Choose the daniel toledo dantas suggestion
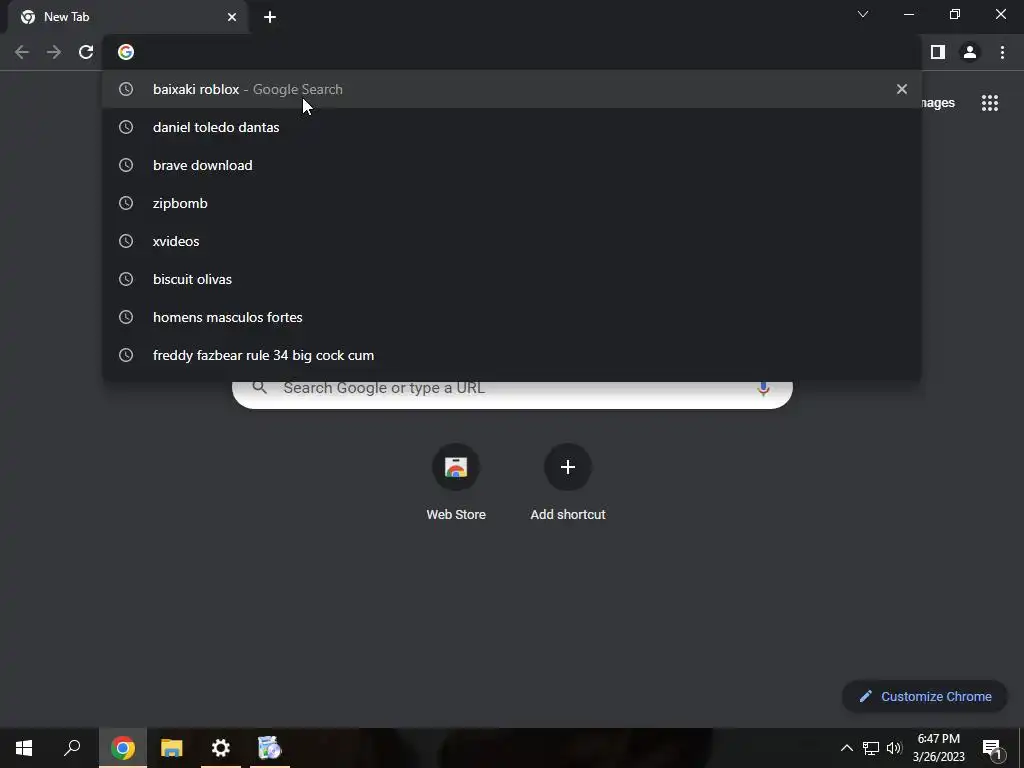The width and height of the screenshot is (1024, 768). [x=512, y=127]
